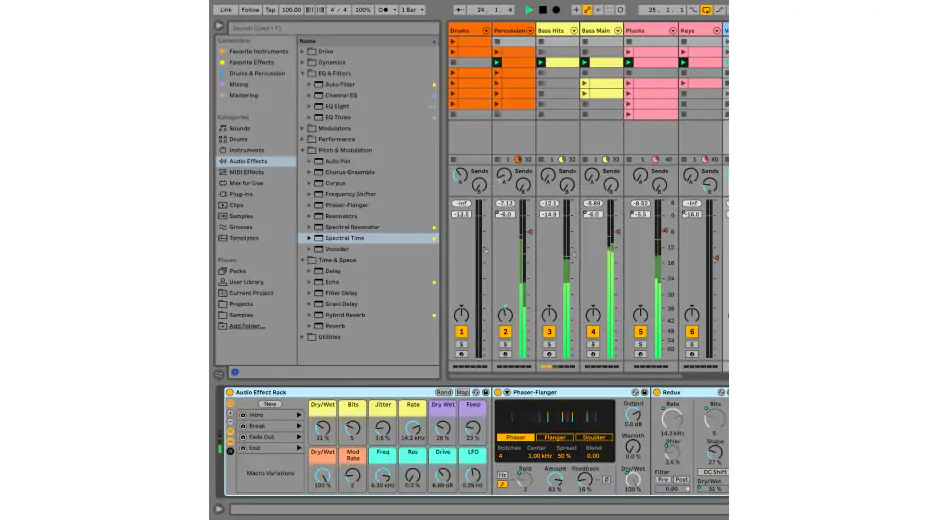Click the round Record button
The image size is (938, 520).
pos(556,9)
